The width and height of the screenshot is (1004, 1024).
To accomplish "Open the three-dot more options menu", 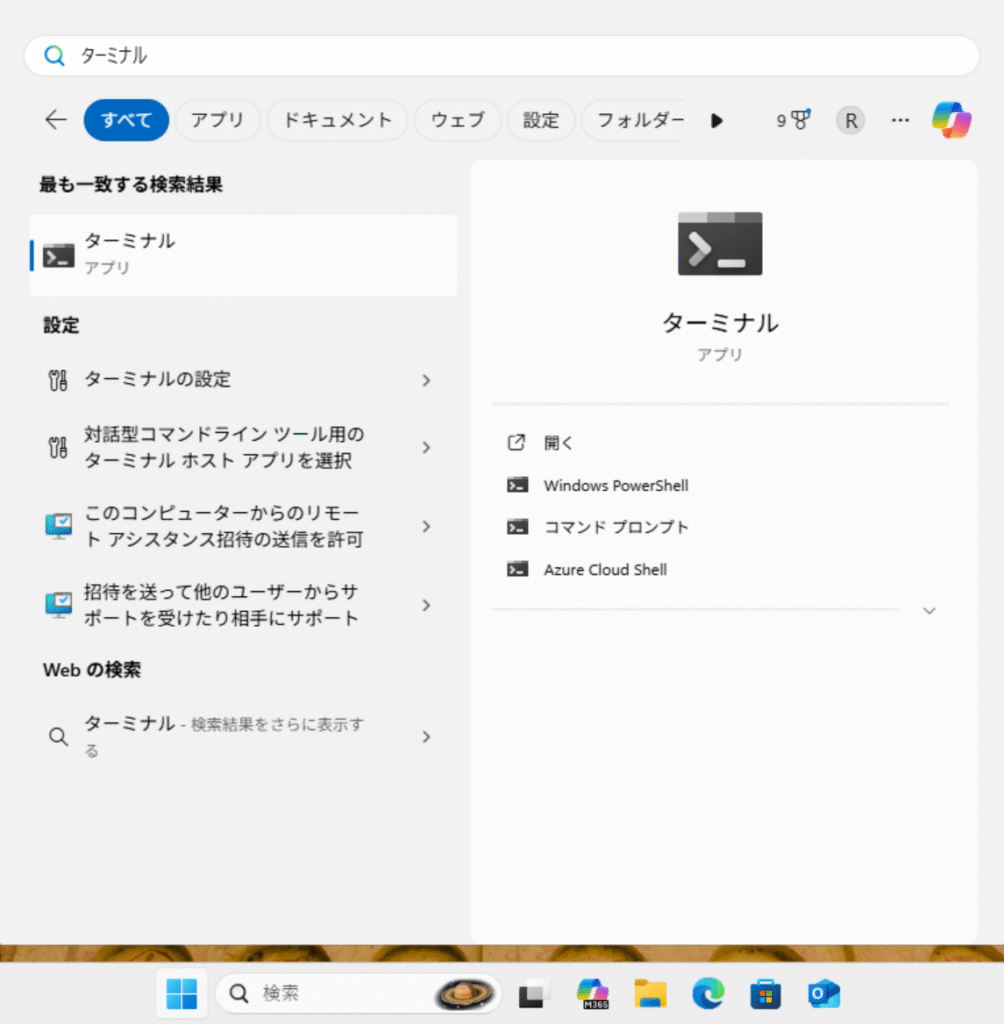I will [x=900, y=120].
